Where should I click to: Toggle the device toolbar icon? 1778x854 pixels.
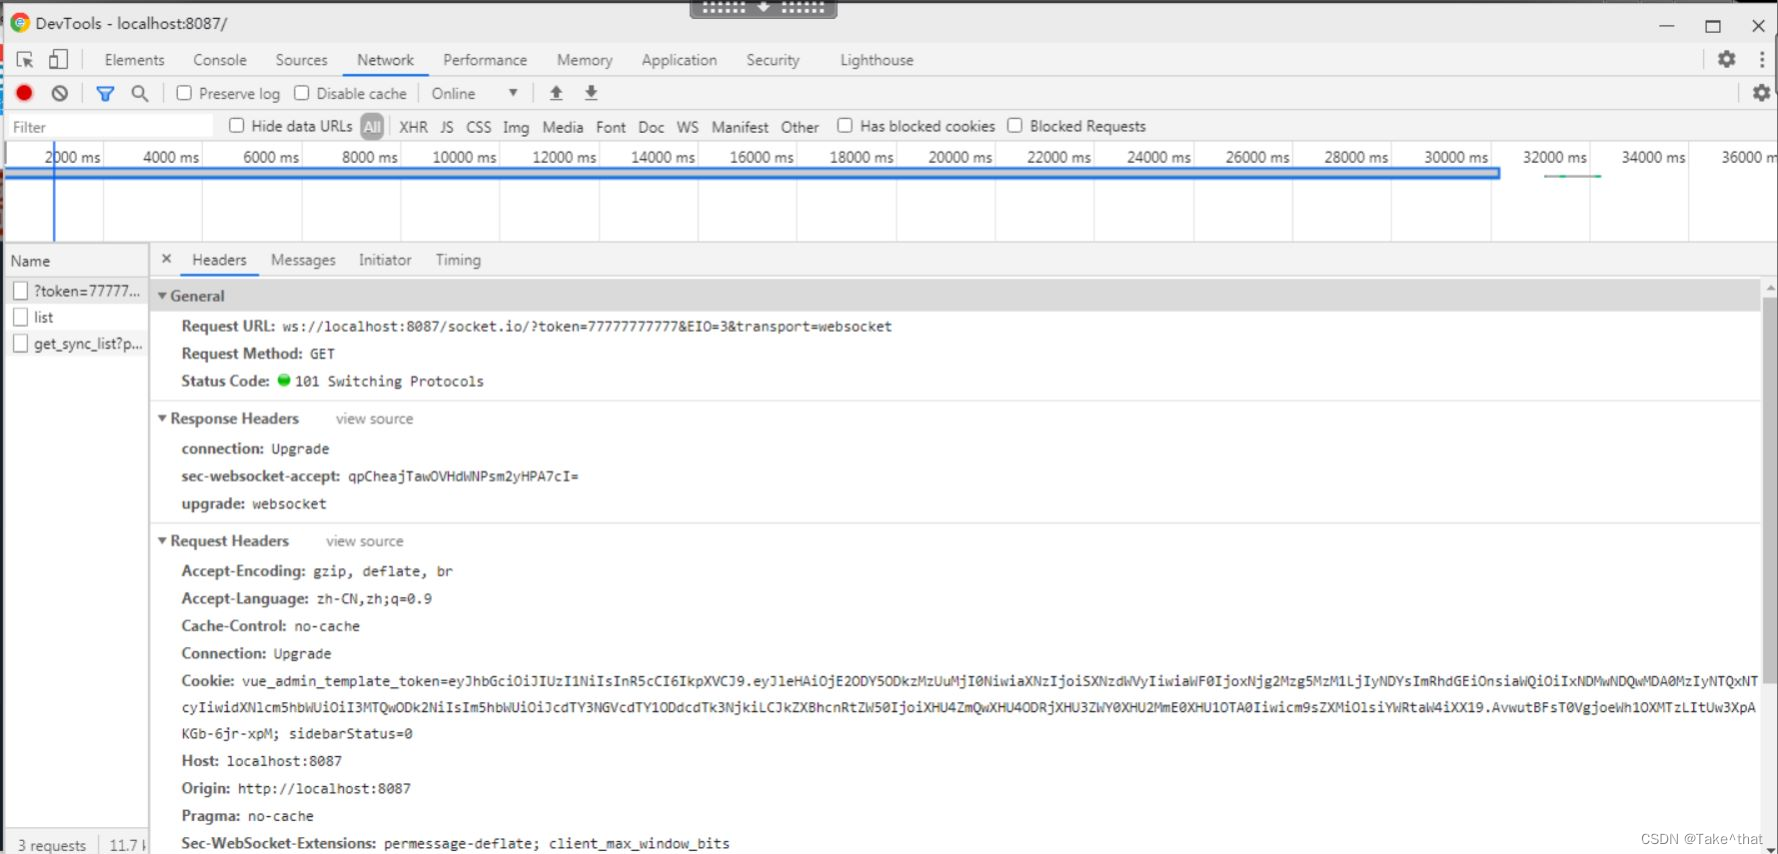click(x=58, y=60)
